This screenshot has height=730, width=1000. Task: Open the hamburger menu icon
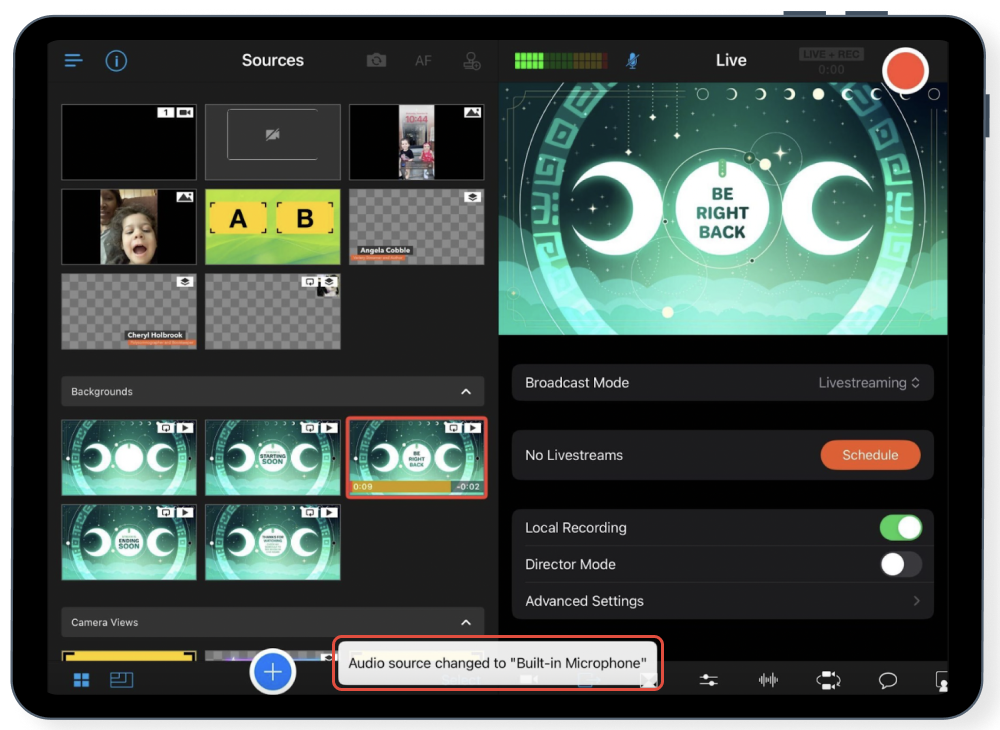tap(73, 60)
